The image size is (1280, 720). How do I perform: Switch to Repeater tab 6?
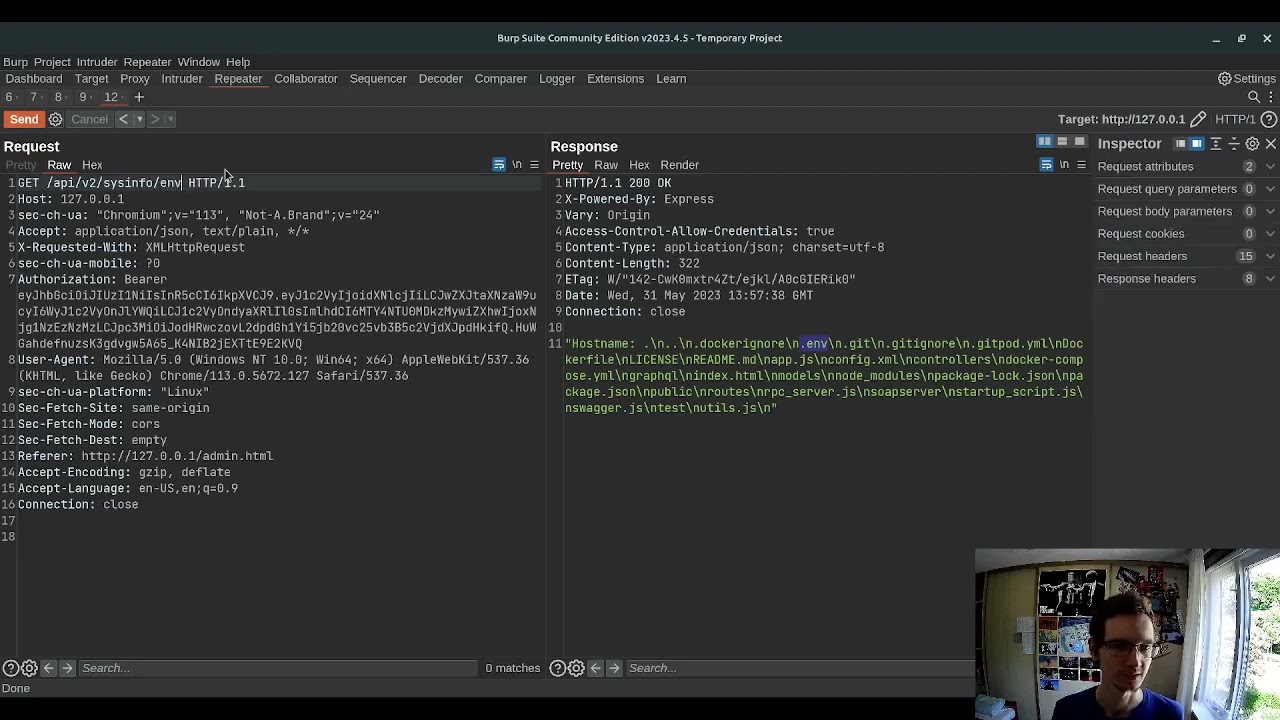(x=9, y=97)
